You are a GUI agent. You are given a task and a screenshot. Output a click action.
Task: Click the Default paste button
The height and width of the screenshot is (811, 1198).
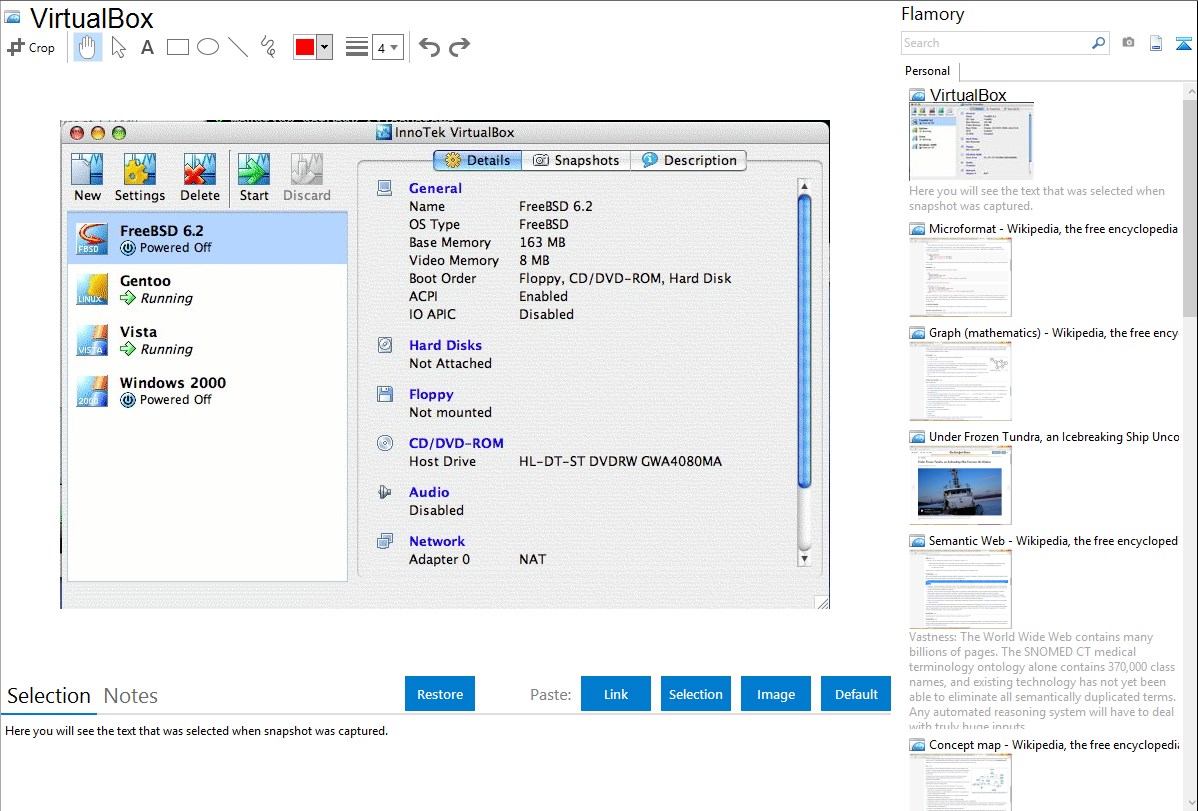coord(856,694)
